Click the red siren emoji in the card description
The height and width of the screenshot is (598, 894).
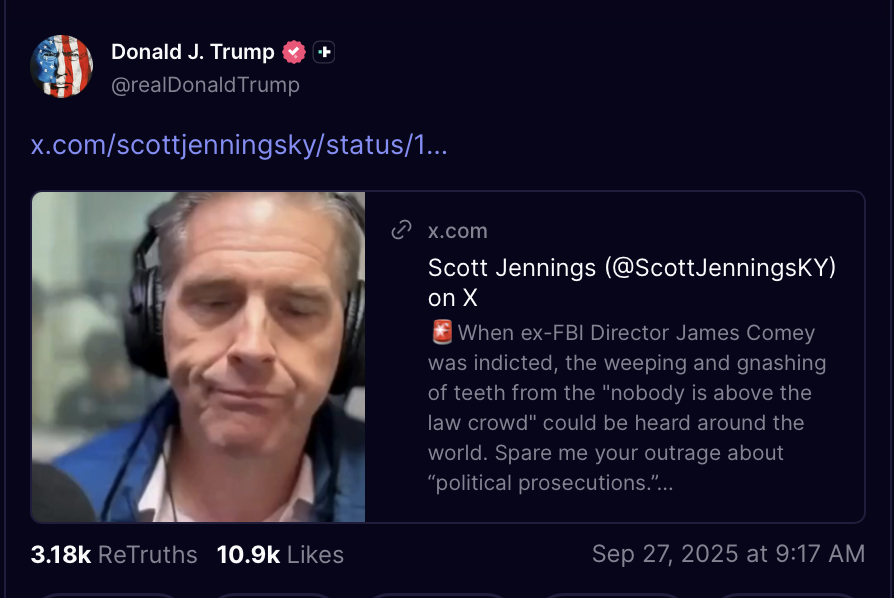point(441,332)
